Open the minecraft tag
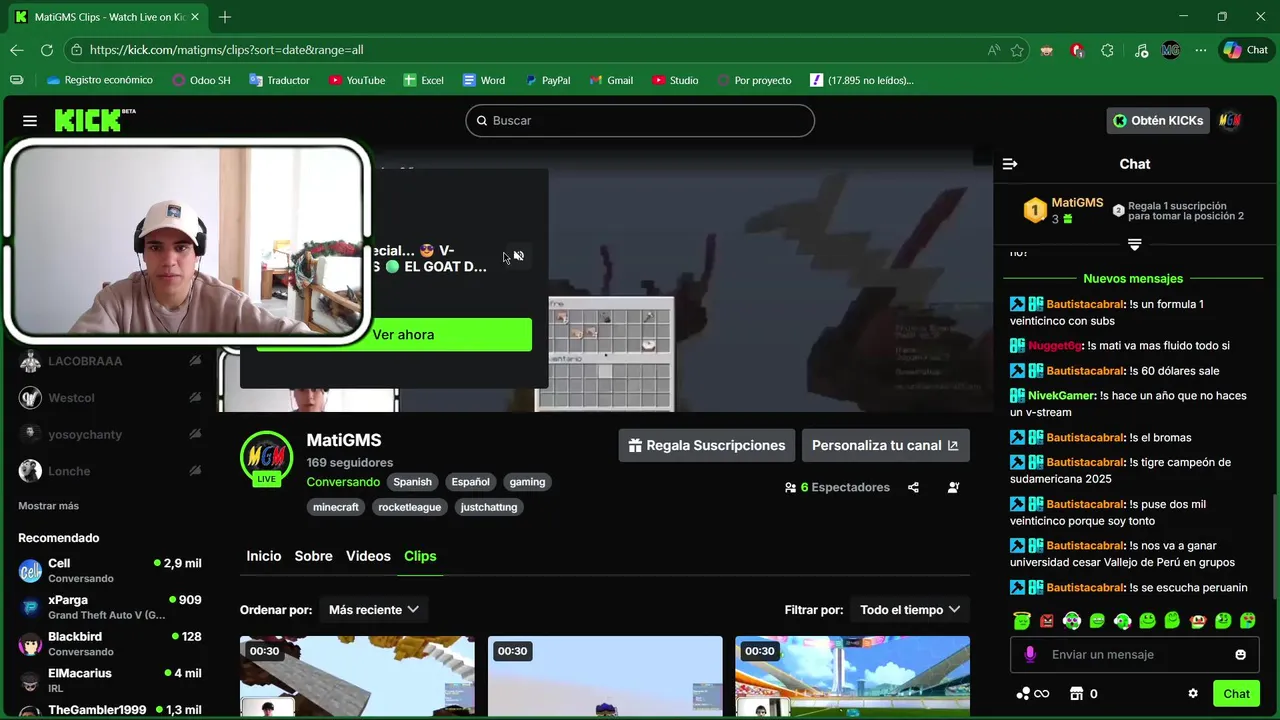The width and height of the screenshot is (1280, 720). click(336, 507)
